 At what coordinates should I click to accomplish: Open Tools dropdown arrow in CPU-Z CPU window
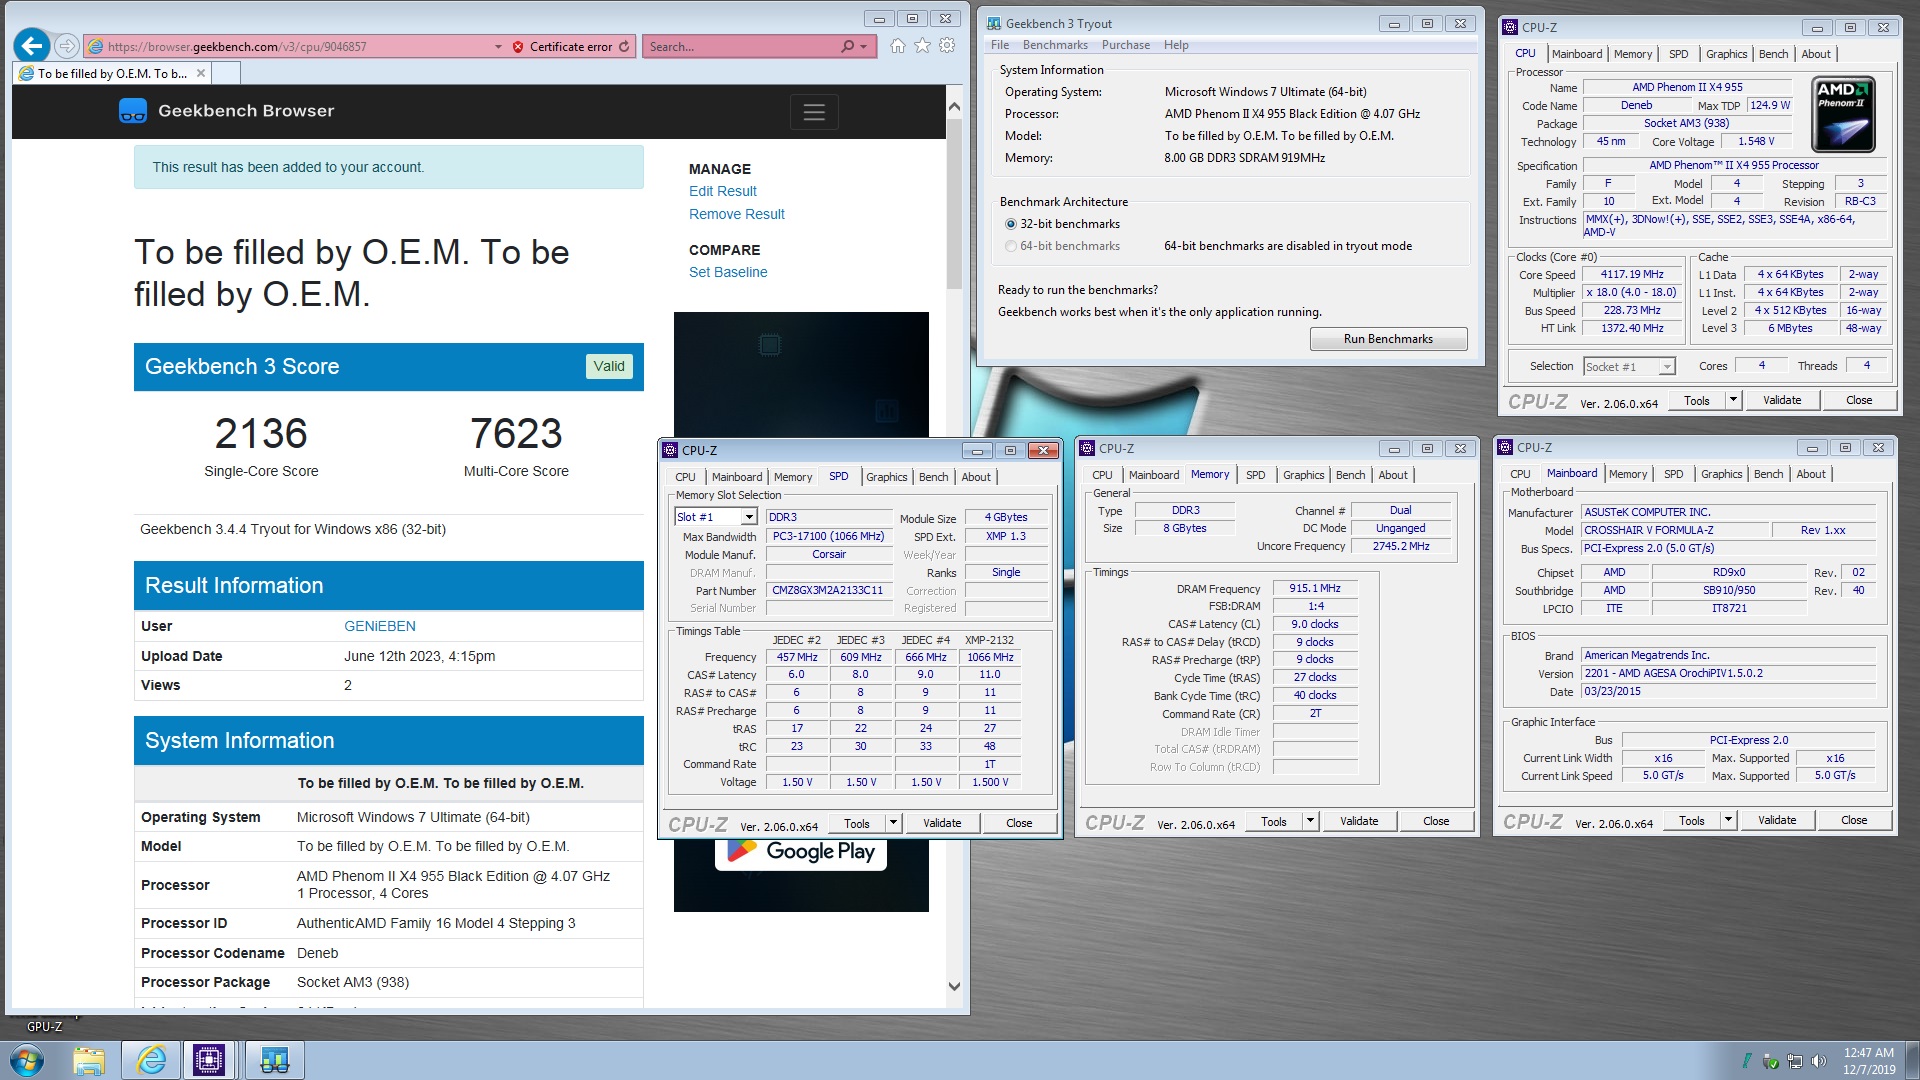(1733, 400)
